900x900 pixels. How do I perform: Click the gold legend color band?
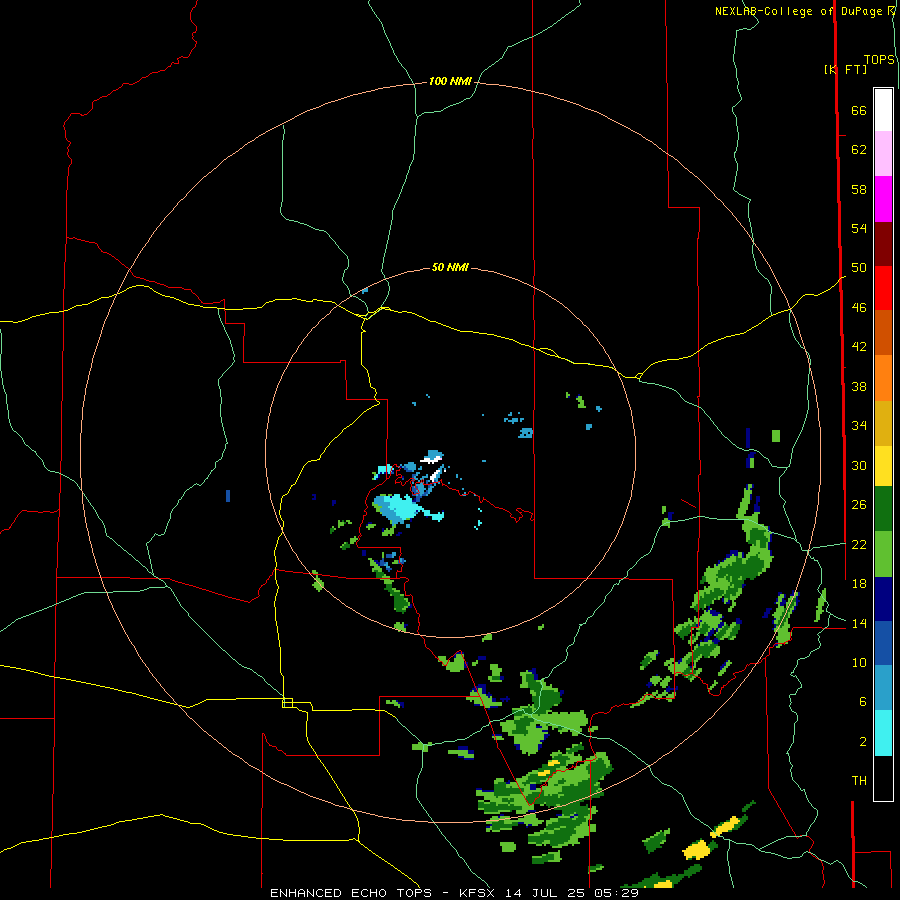(x=883, y=423)
